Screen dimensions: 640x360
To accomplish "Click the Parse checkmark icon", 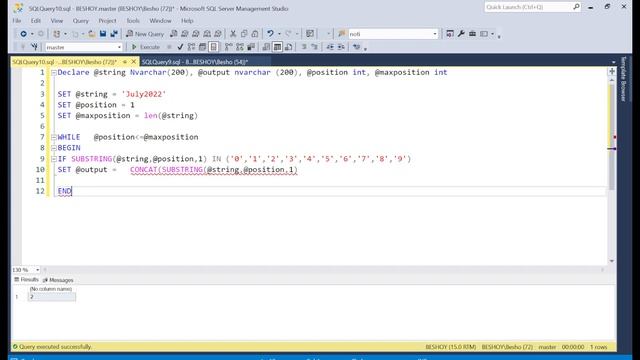I will click(180, 47).
